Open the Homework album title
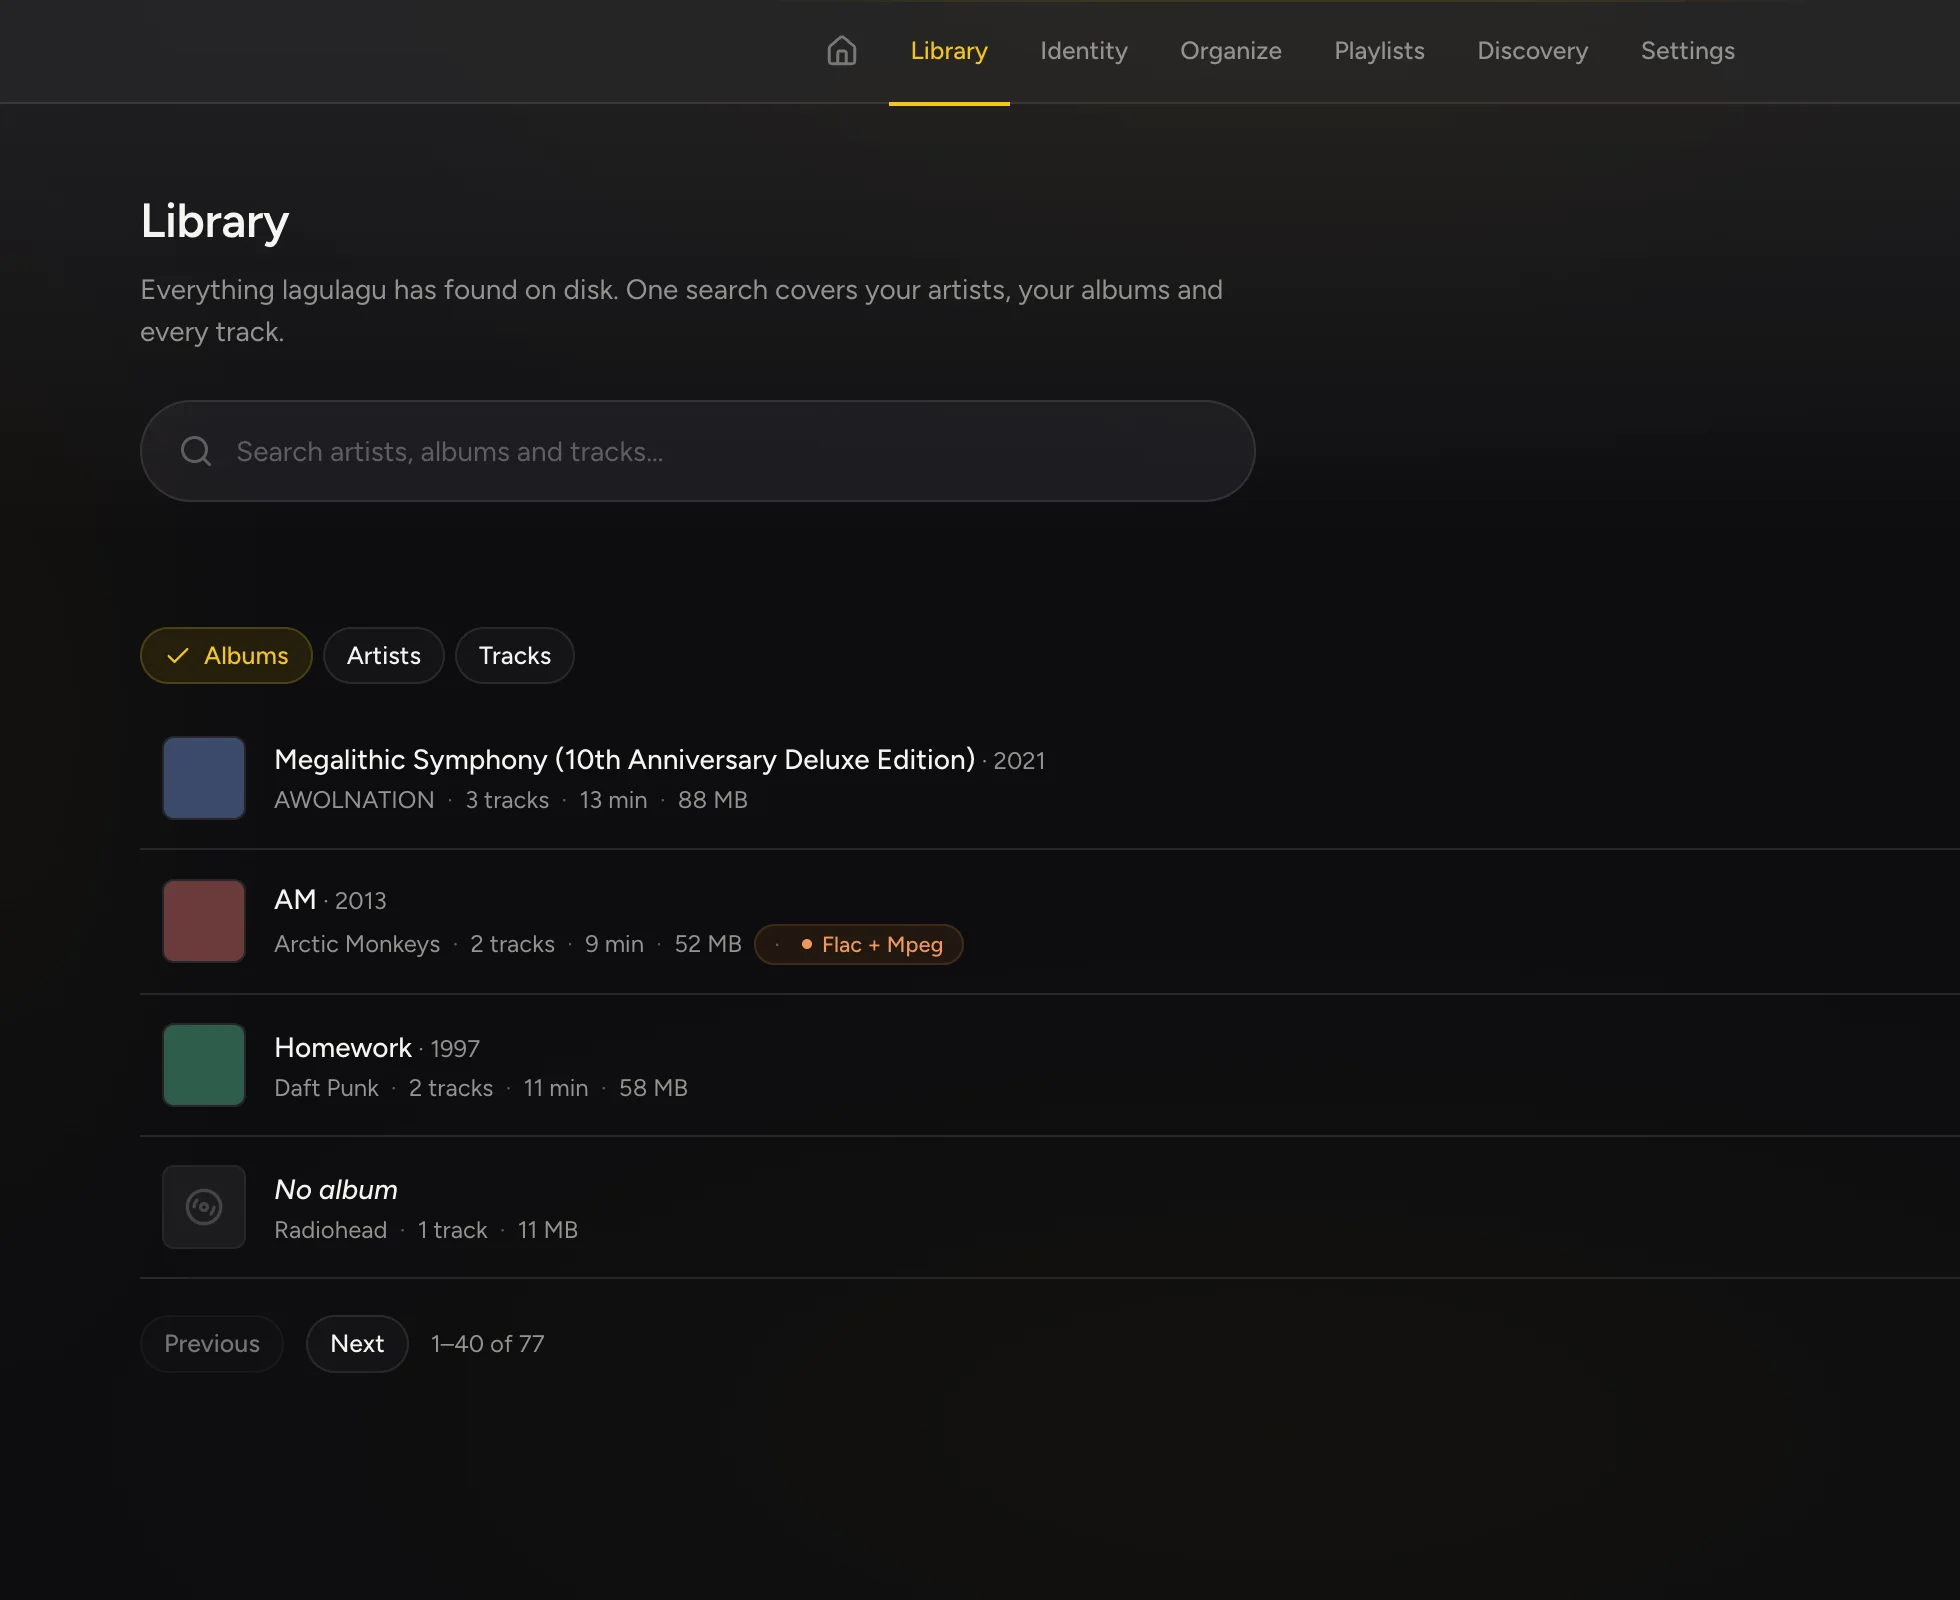1960x1600 pixels. (343, 1048)
